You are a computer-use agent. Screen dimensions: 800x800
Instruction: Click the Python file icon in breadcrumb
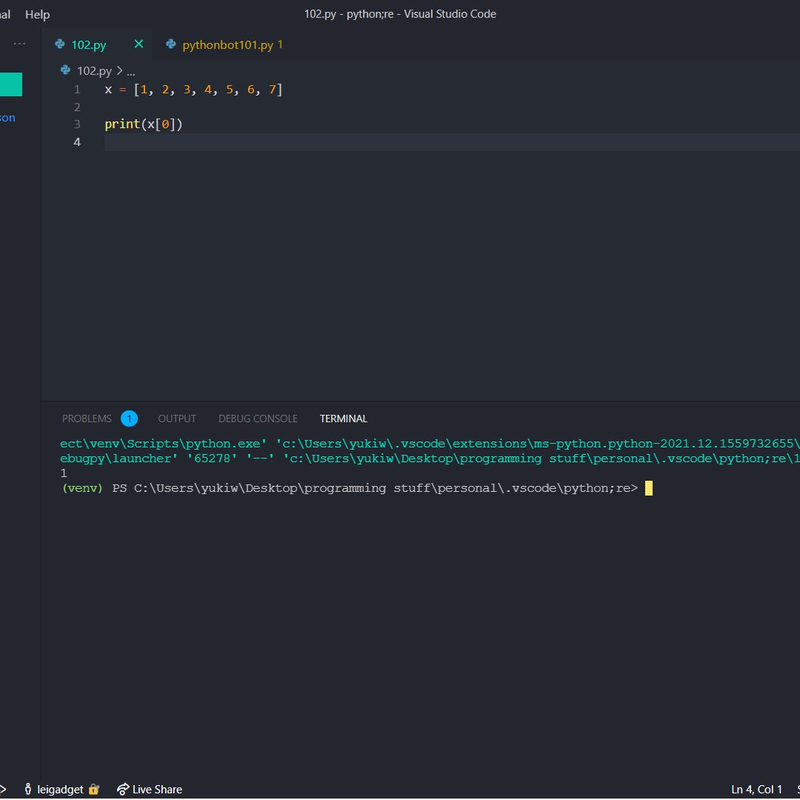67,71
